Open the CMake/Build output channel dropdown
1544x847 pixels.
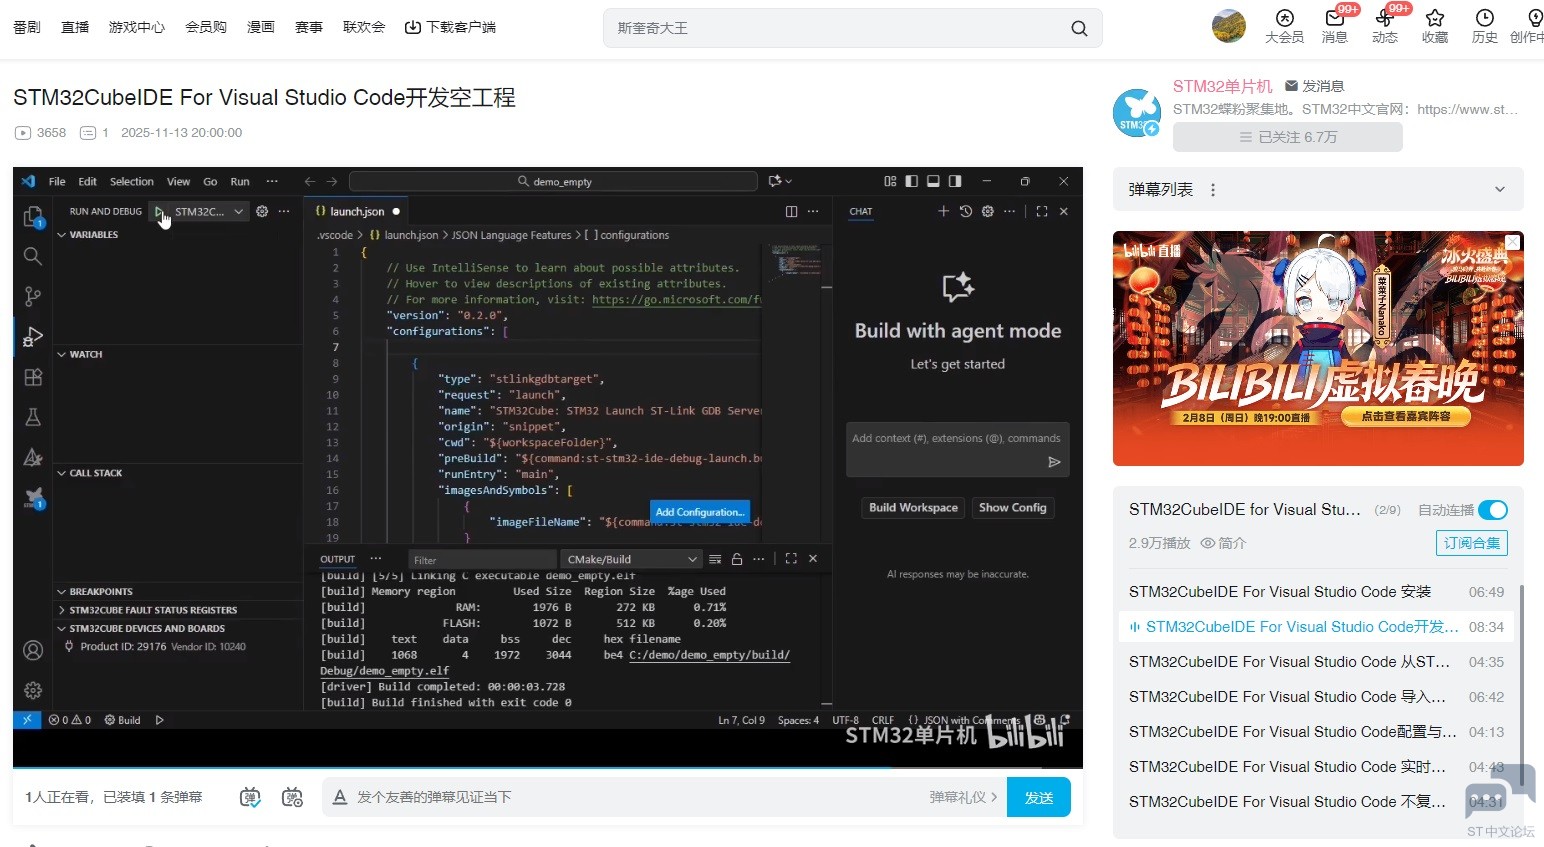coord(630,559)
